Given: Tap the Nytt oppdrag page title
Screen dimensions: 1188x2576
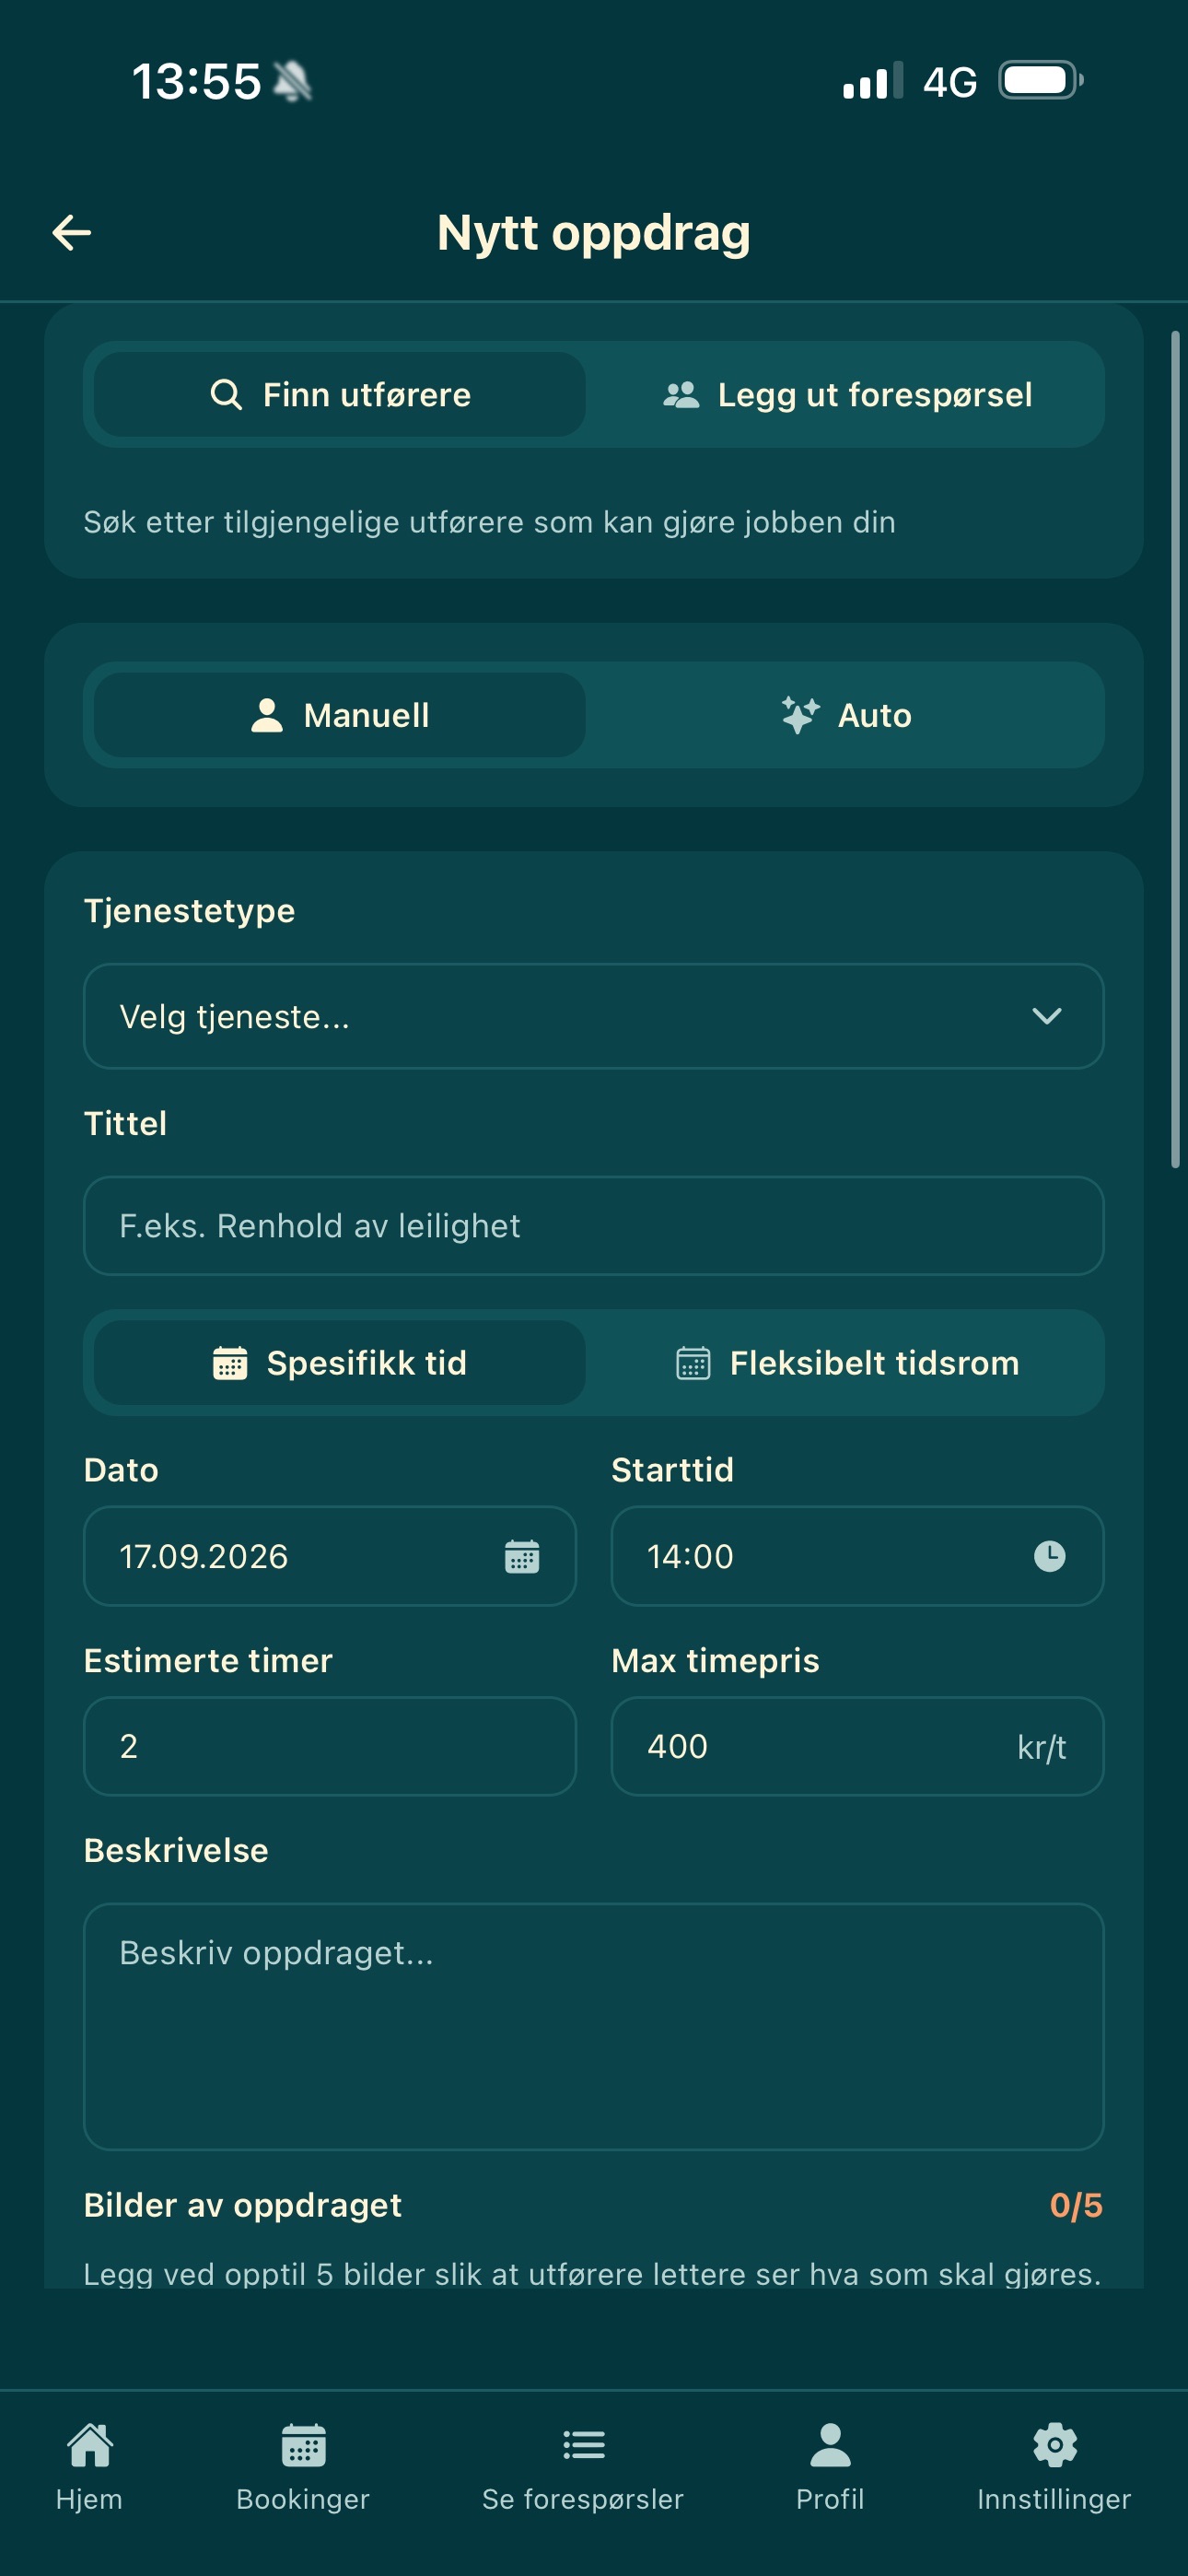Looking at the screenshot, I should (594, 233).
